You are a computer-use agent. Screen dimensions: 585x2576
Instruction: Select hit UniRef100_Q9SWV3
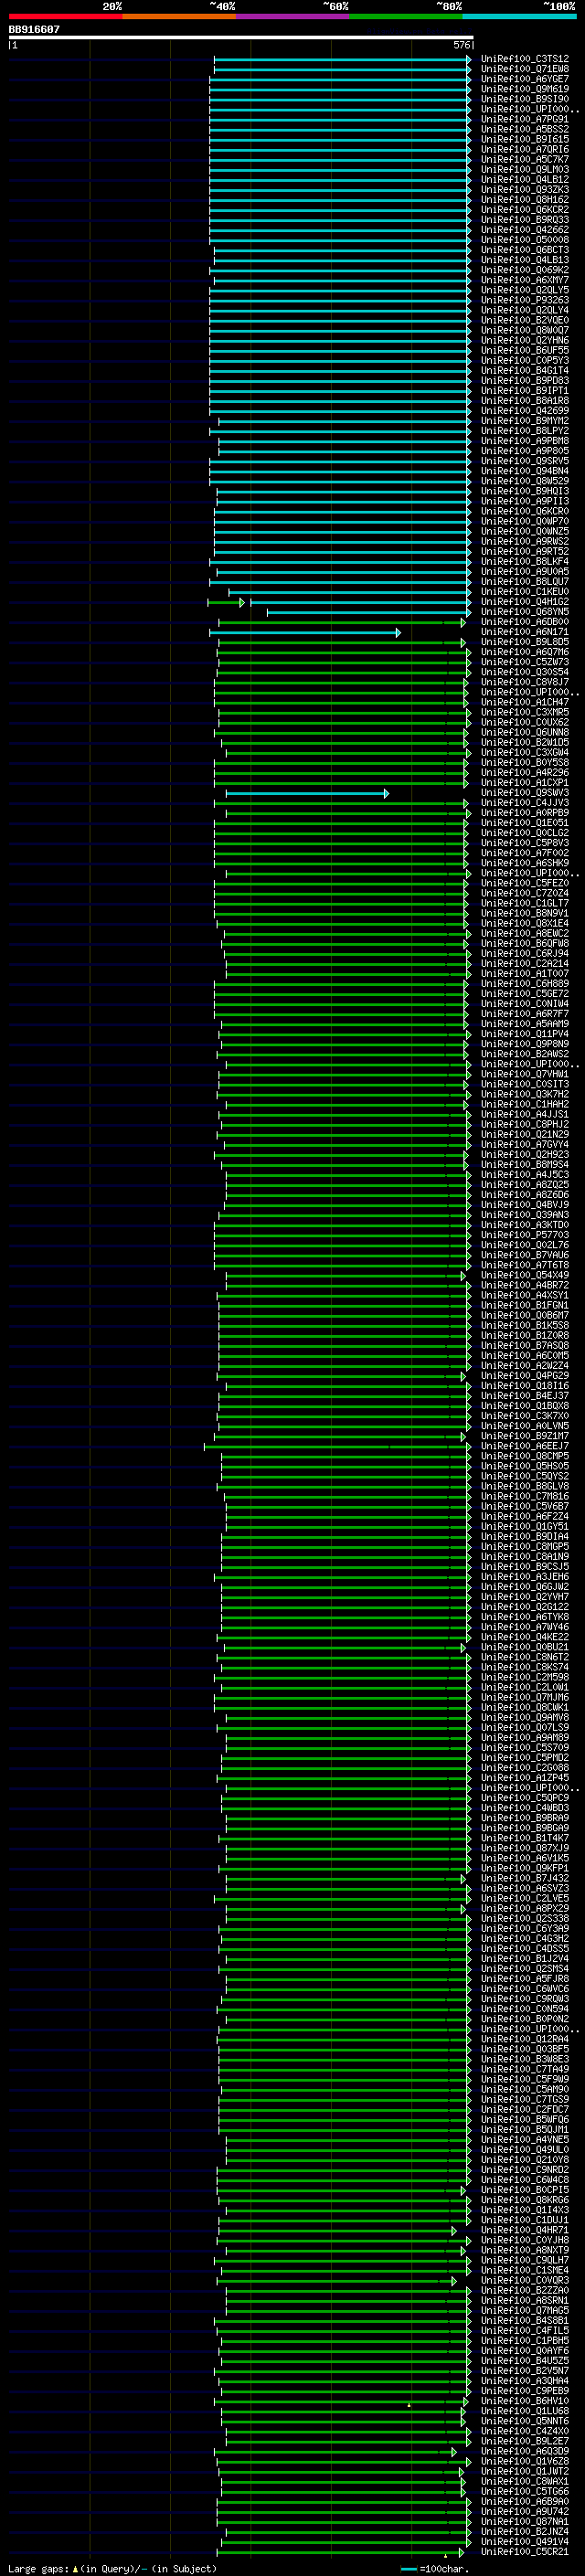click(524, 792)
